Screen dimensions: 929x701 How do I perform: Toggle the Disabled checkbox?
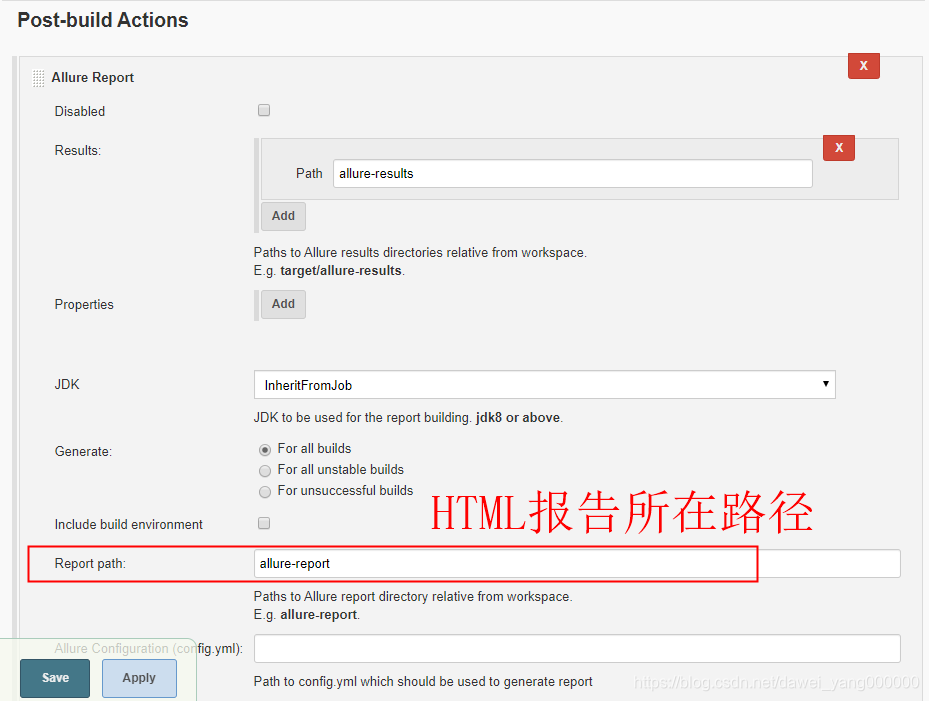[264, 110]
